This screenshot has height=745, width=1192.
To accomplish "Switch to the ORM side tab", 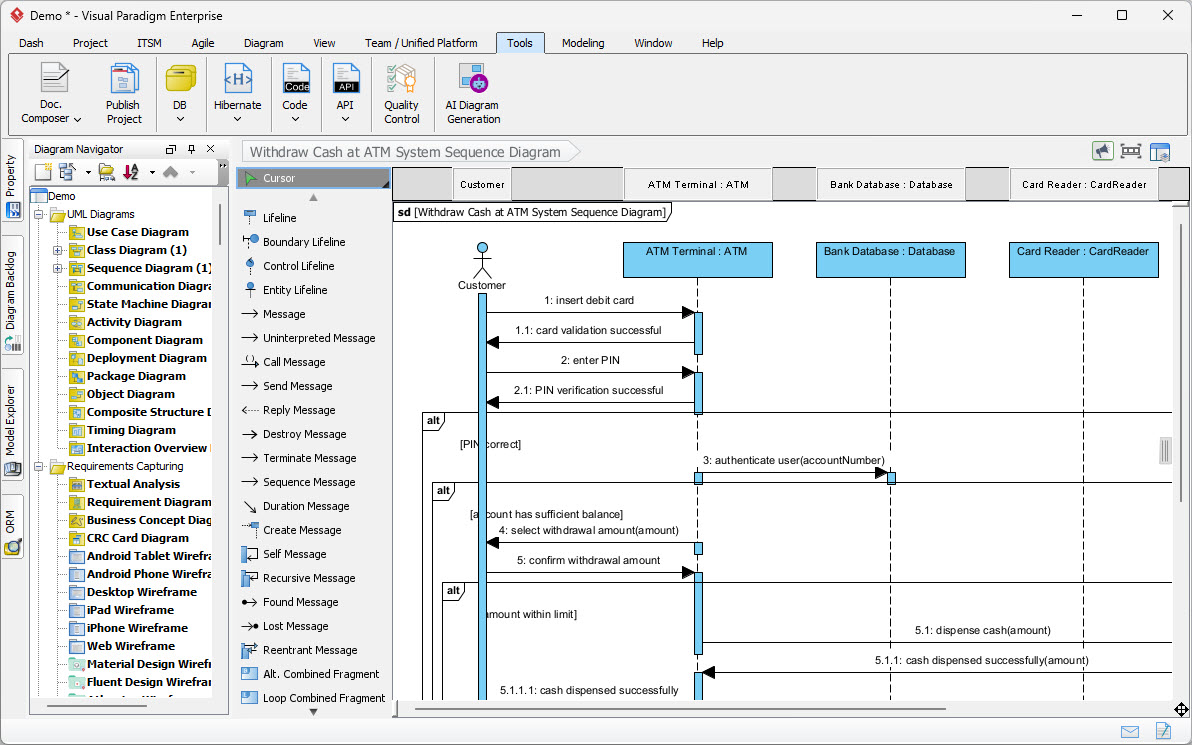I will click(x=13, y=527).
